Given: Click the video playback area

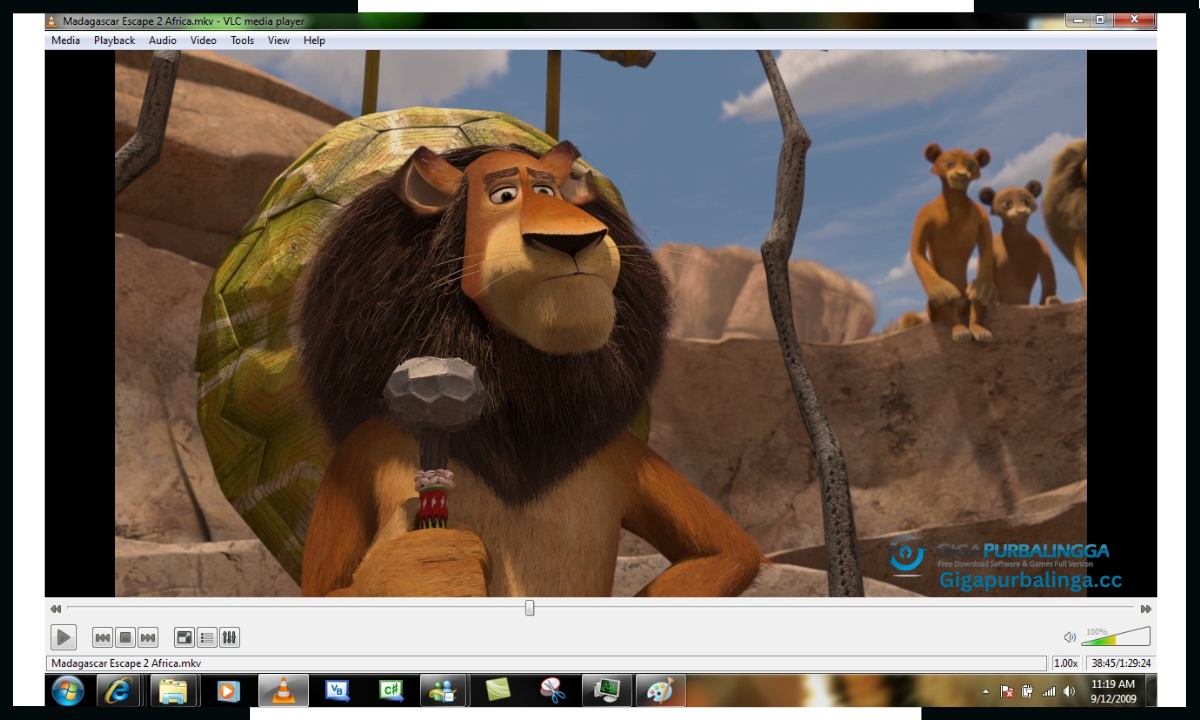Looking at the screenshot, I should (601, 324).
